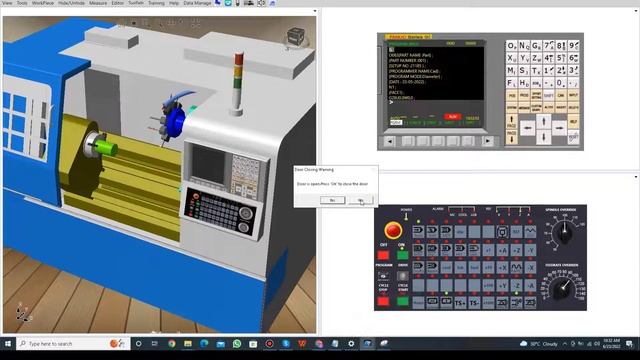Click the O address key on keypad
Viewport: 640px width, 360px height.
click(511, 46)
